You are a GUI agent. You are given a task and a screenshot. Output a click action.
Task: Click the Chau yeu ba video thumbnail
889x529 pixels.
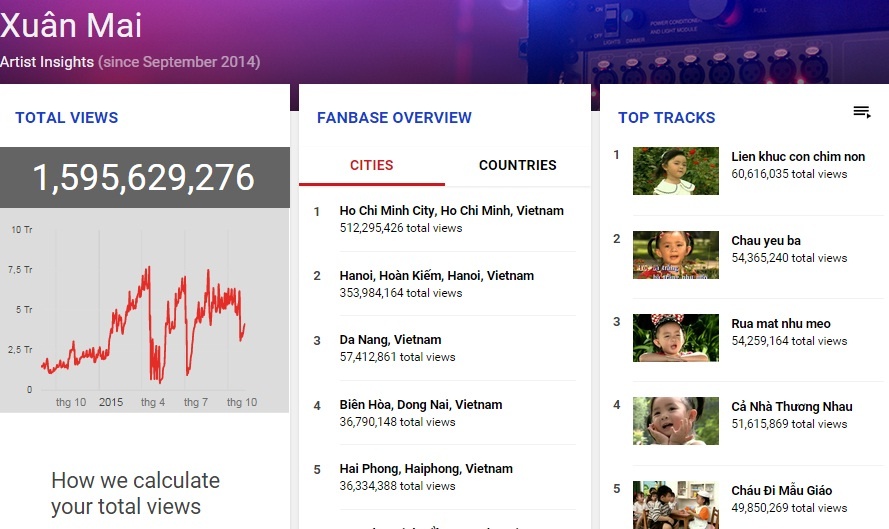pos(675,255)
